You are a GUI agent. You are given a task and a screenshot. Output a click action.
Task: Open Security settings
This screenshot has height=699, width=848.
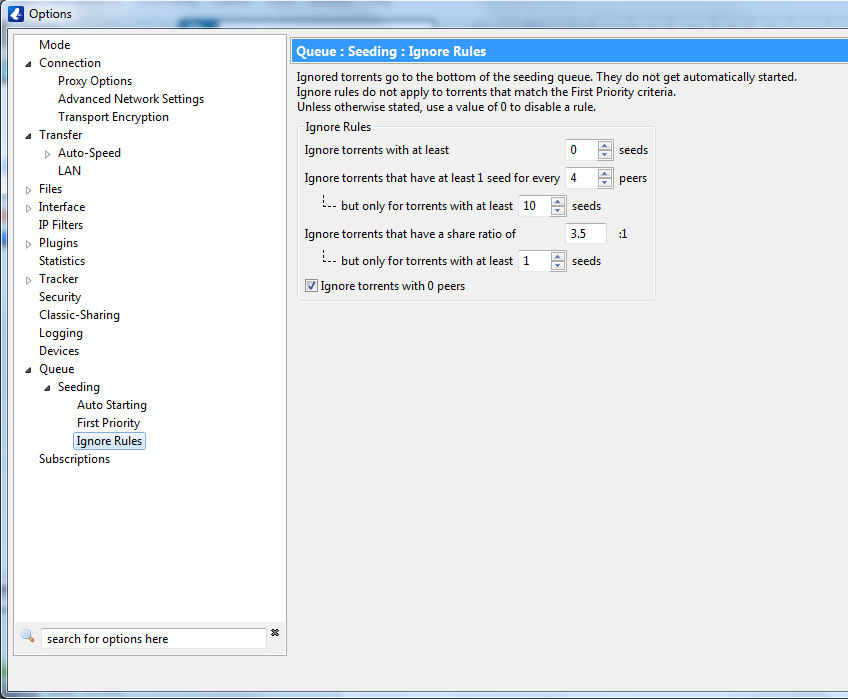[60, 297]
